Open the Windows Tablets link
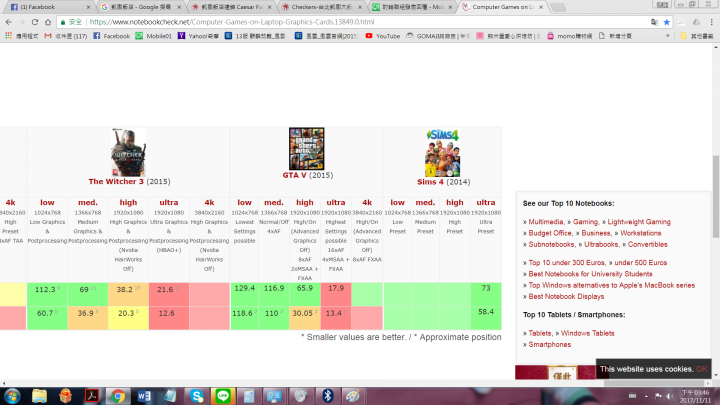The height and width of the screenshot is (405, 720). 587,333
